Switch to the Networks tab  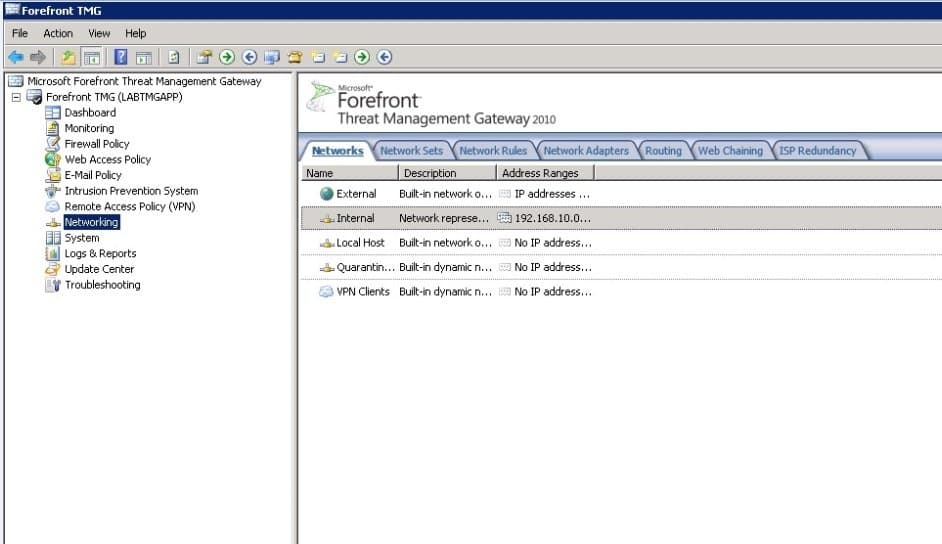tap(338, 151)
